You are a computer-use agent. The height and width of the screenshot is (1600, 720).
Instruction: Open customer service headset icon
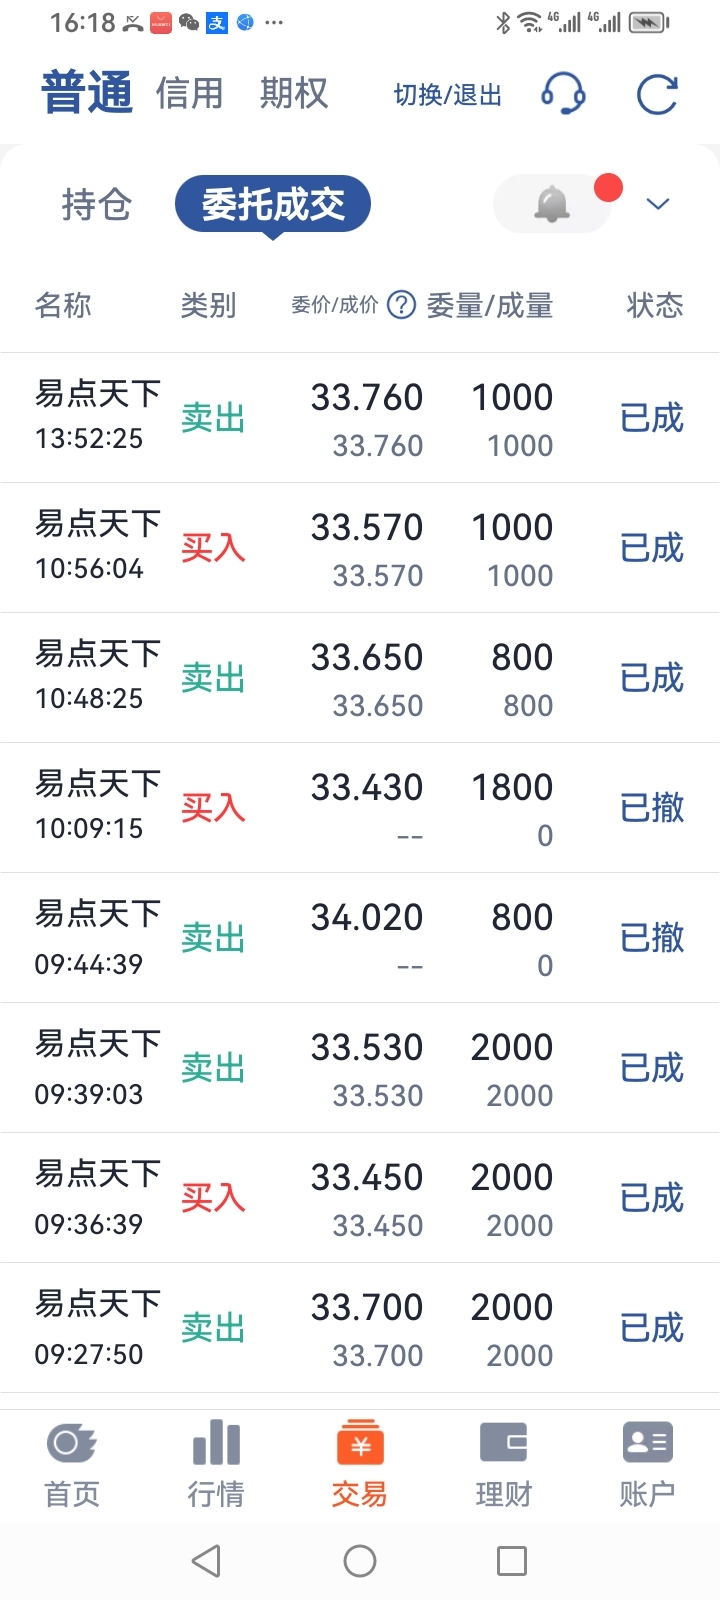[x=563, y=94]
